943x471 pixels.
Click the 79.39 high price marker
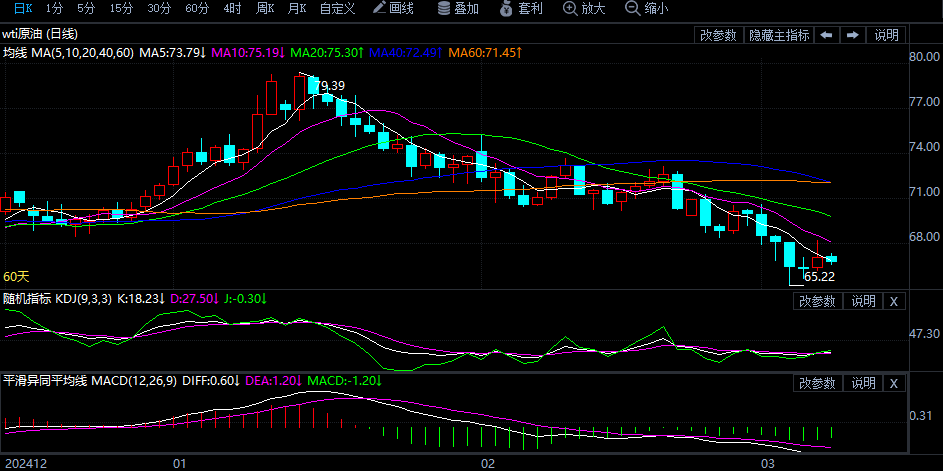[x=329, y=86]
